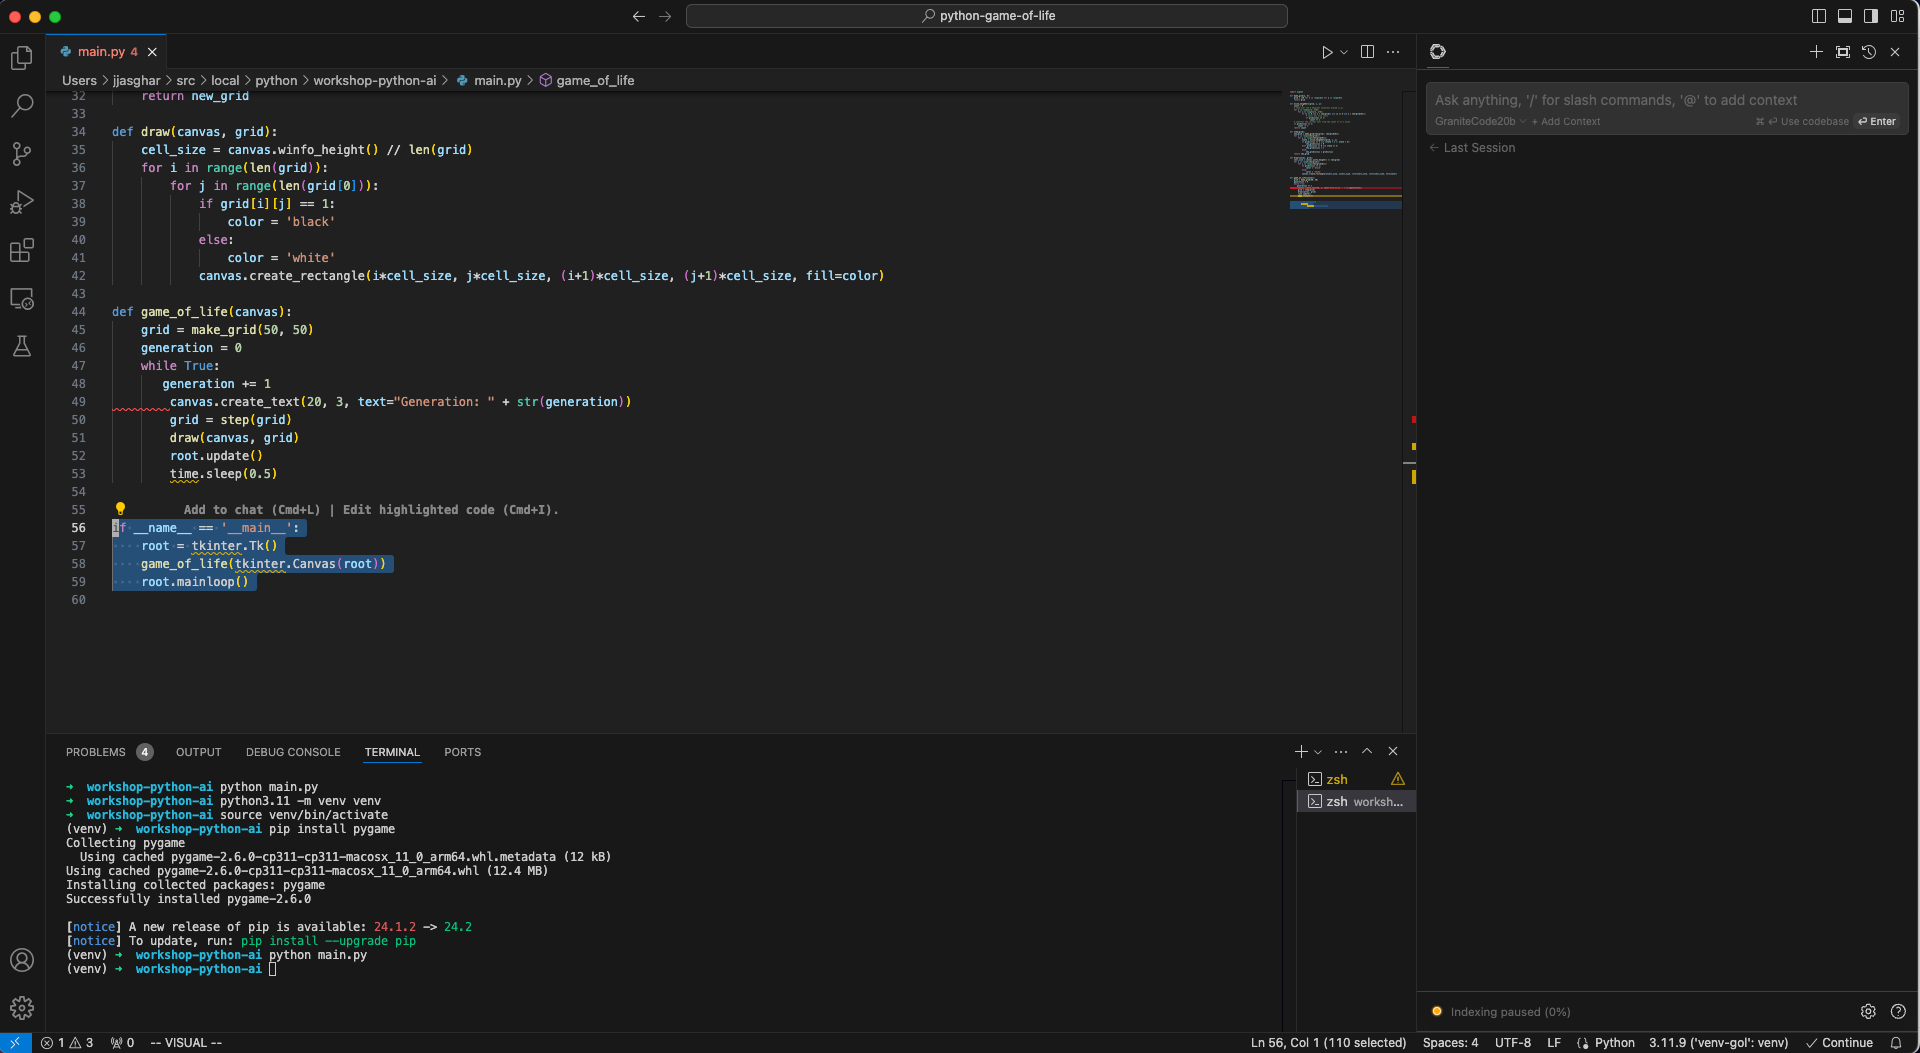1920x1053 pixels.
Task: Select the first zsh terminal with warning
Action: (1356, 779)
